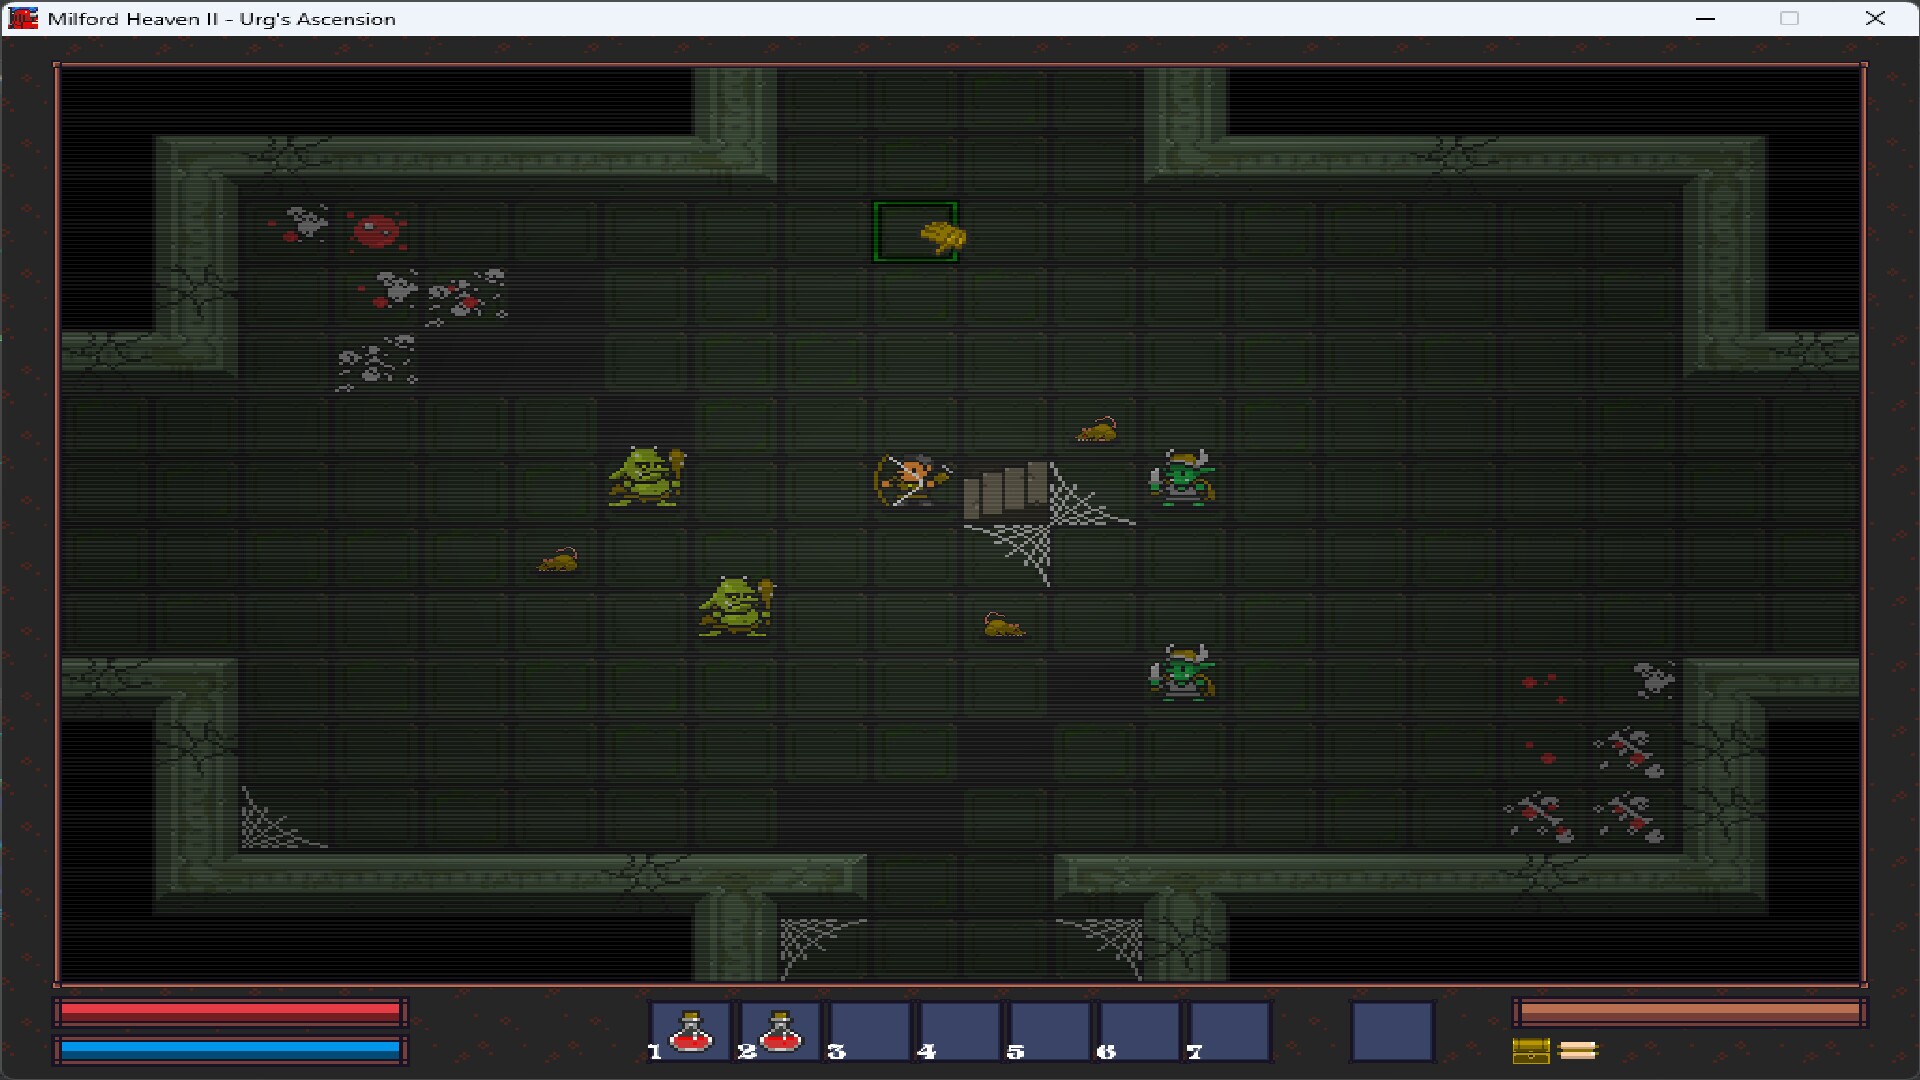1920x1080 pixels.
Task: Use the red potion in slot 1
Action: 690,1031
